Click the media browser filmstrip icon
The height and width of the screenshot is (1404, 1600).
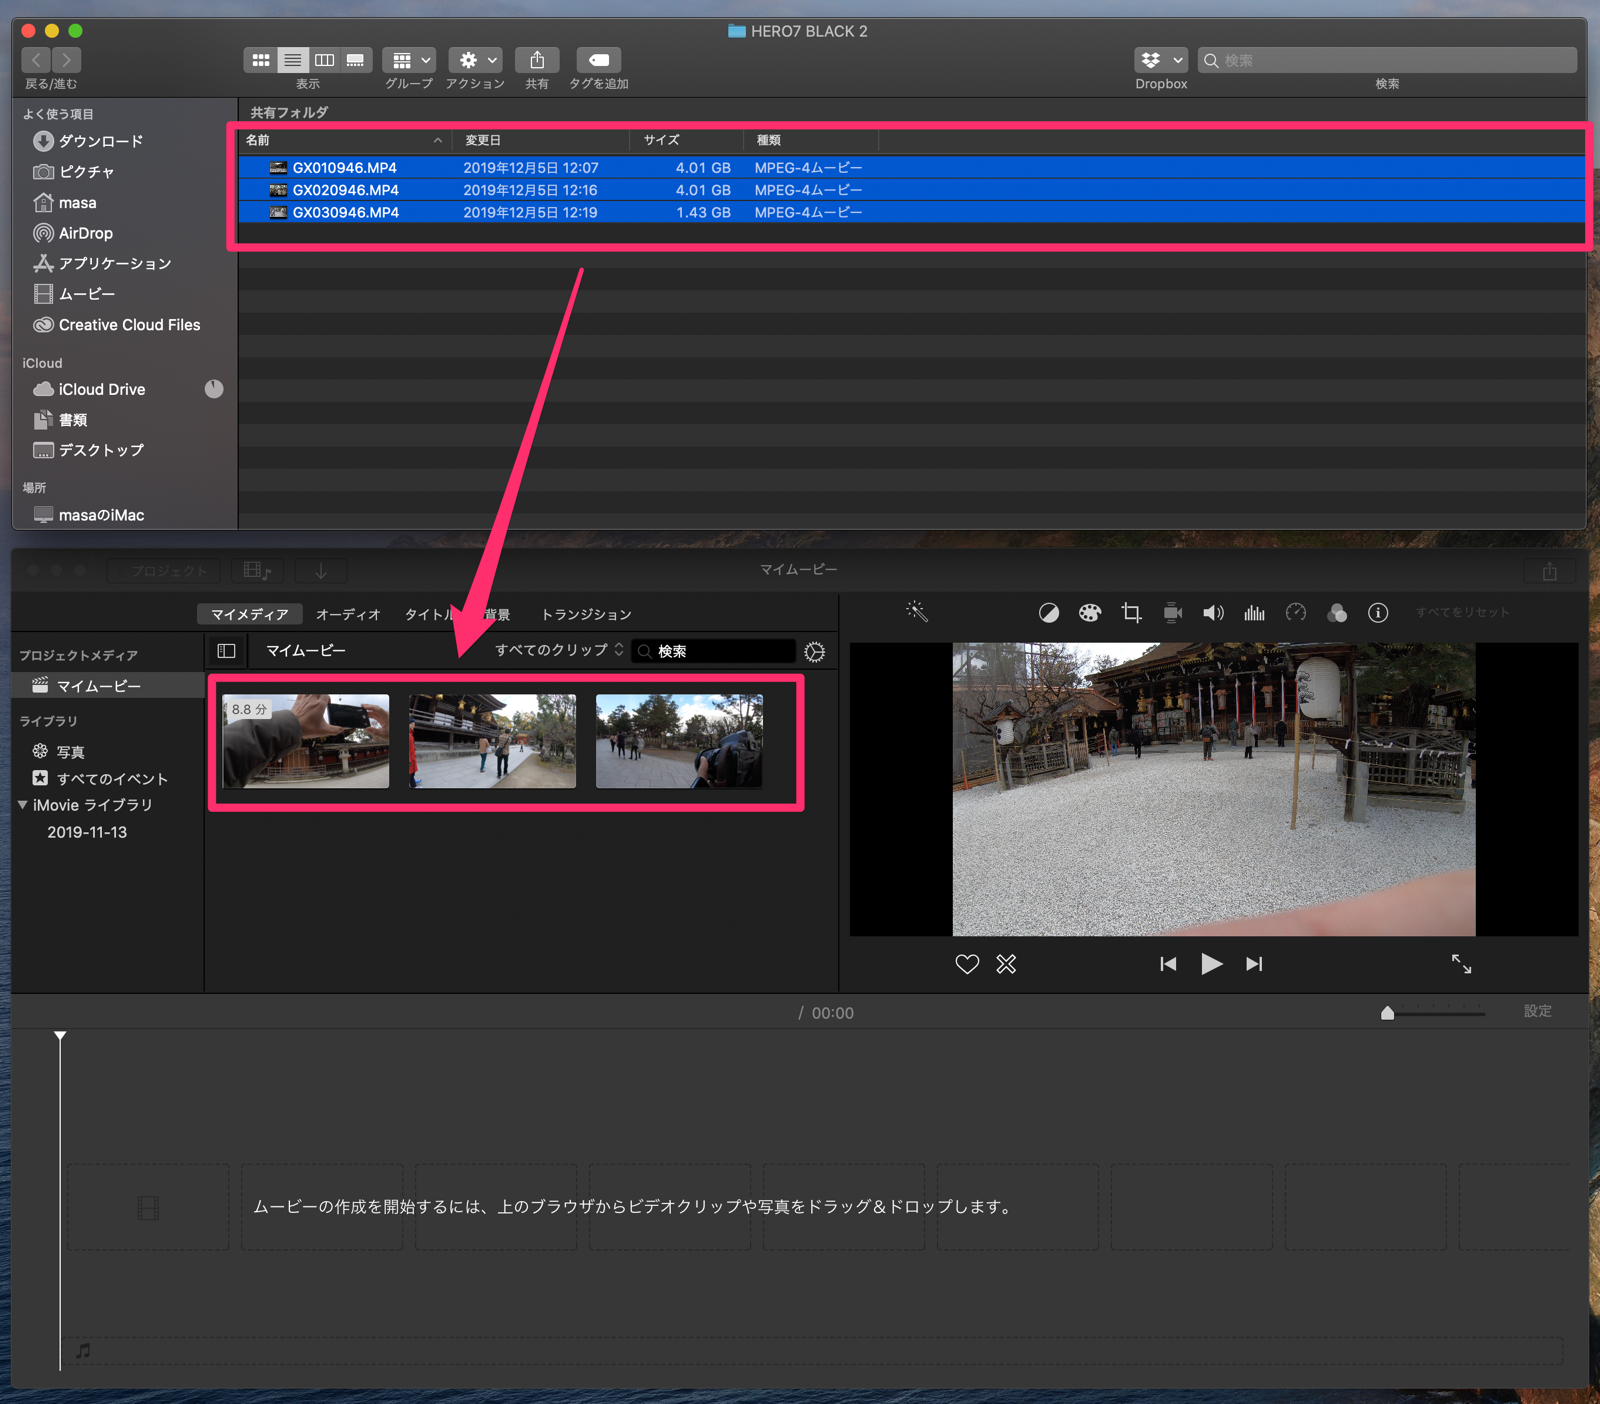257,571
